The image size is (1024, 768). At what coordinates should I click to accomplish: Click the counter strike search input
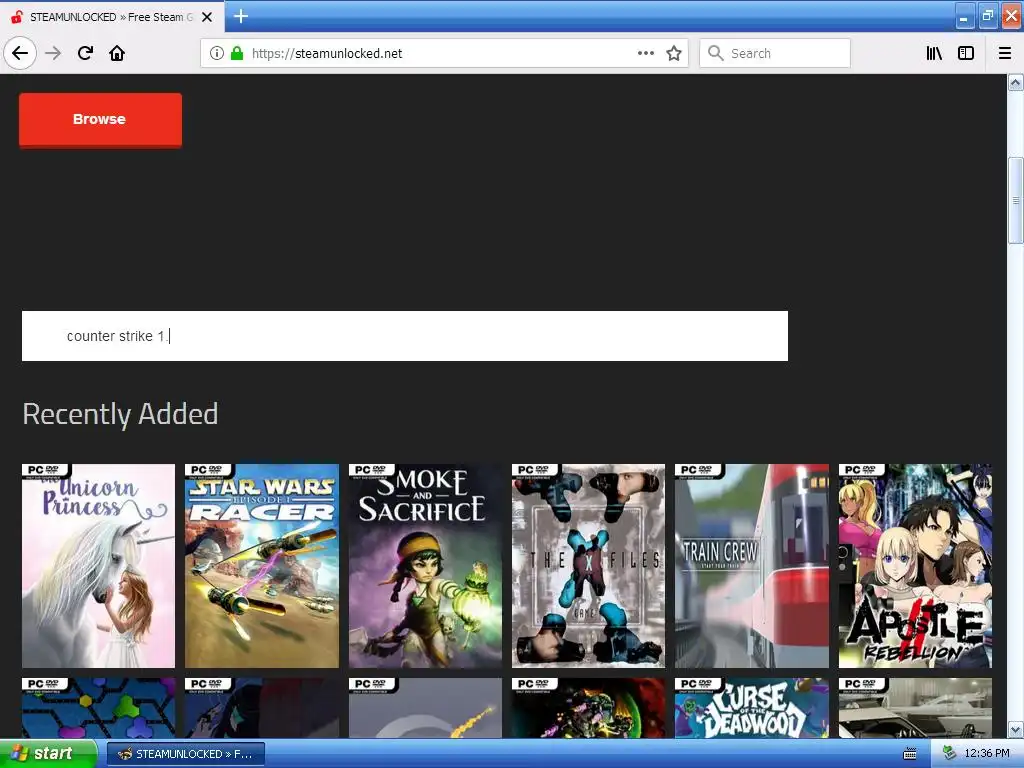pos(405,336)
